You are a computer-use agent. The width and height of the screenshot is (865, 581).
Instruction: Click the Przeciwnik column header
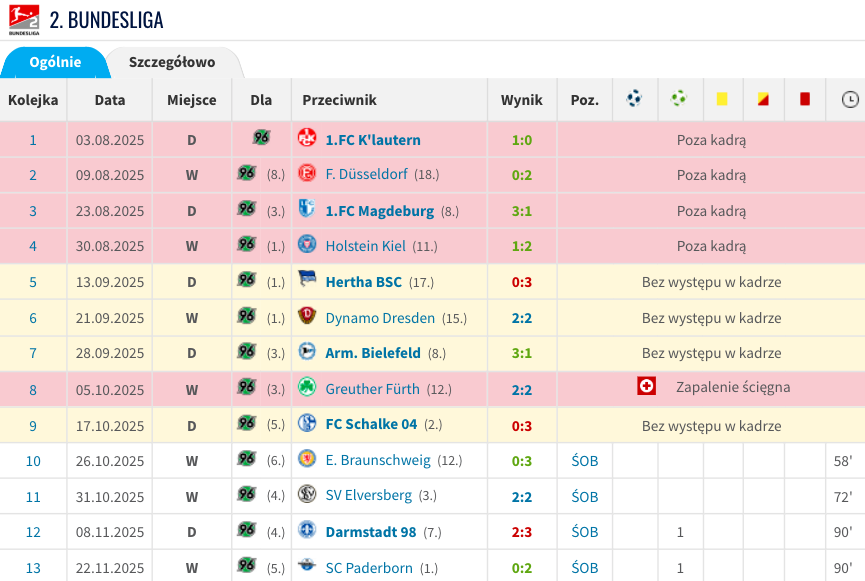click(x=339, y=100)
